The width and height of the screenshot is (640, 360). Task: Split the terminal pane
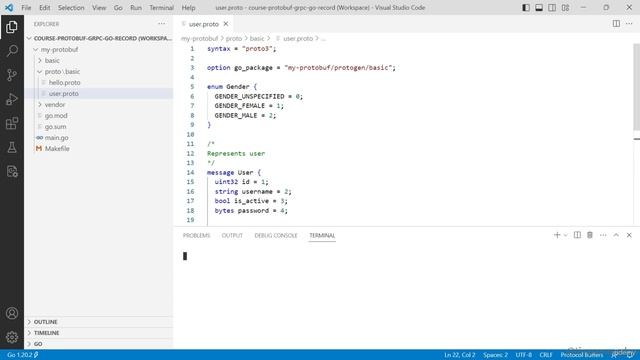pos(577,235)
